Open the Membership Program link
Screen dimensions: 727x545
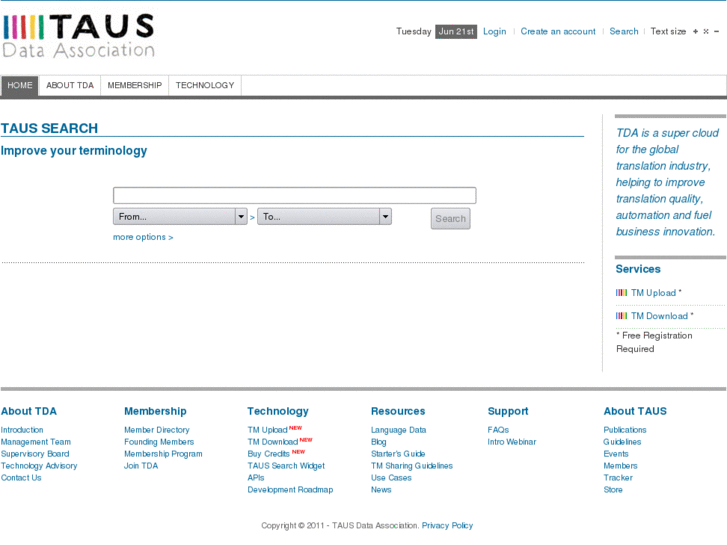click(x=163, y=454)
